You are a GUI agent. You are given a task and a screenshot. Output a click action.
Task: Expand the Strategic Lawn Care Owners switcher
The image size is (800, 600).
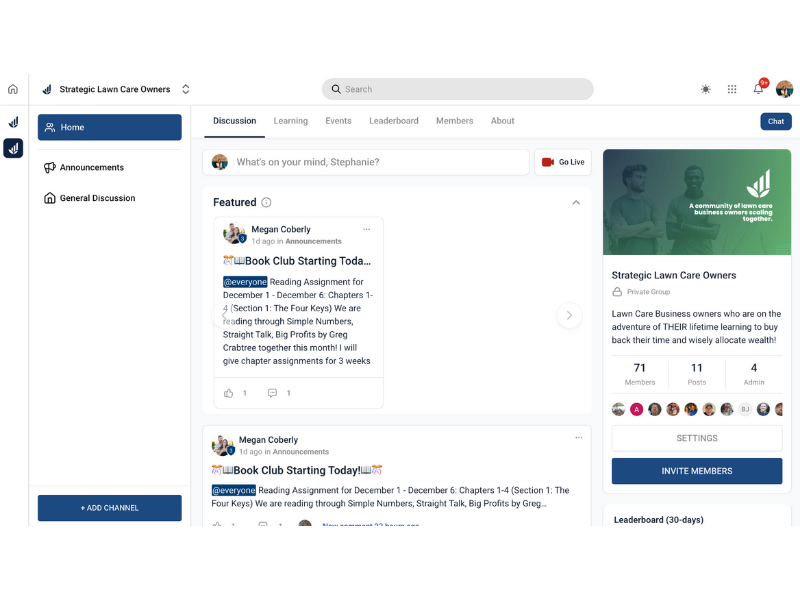coord(186,89)
